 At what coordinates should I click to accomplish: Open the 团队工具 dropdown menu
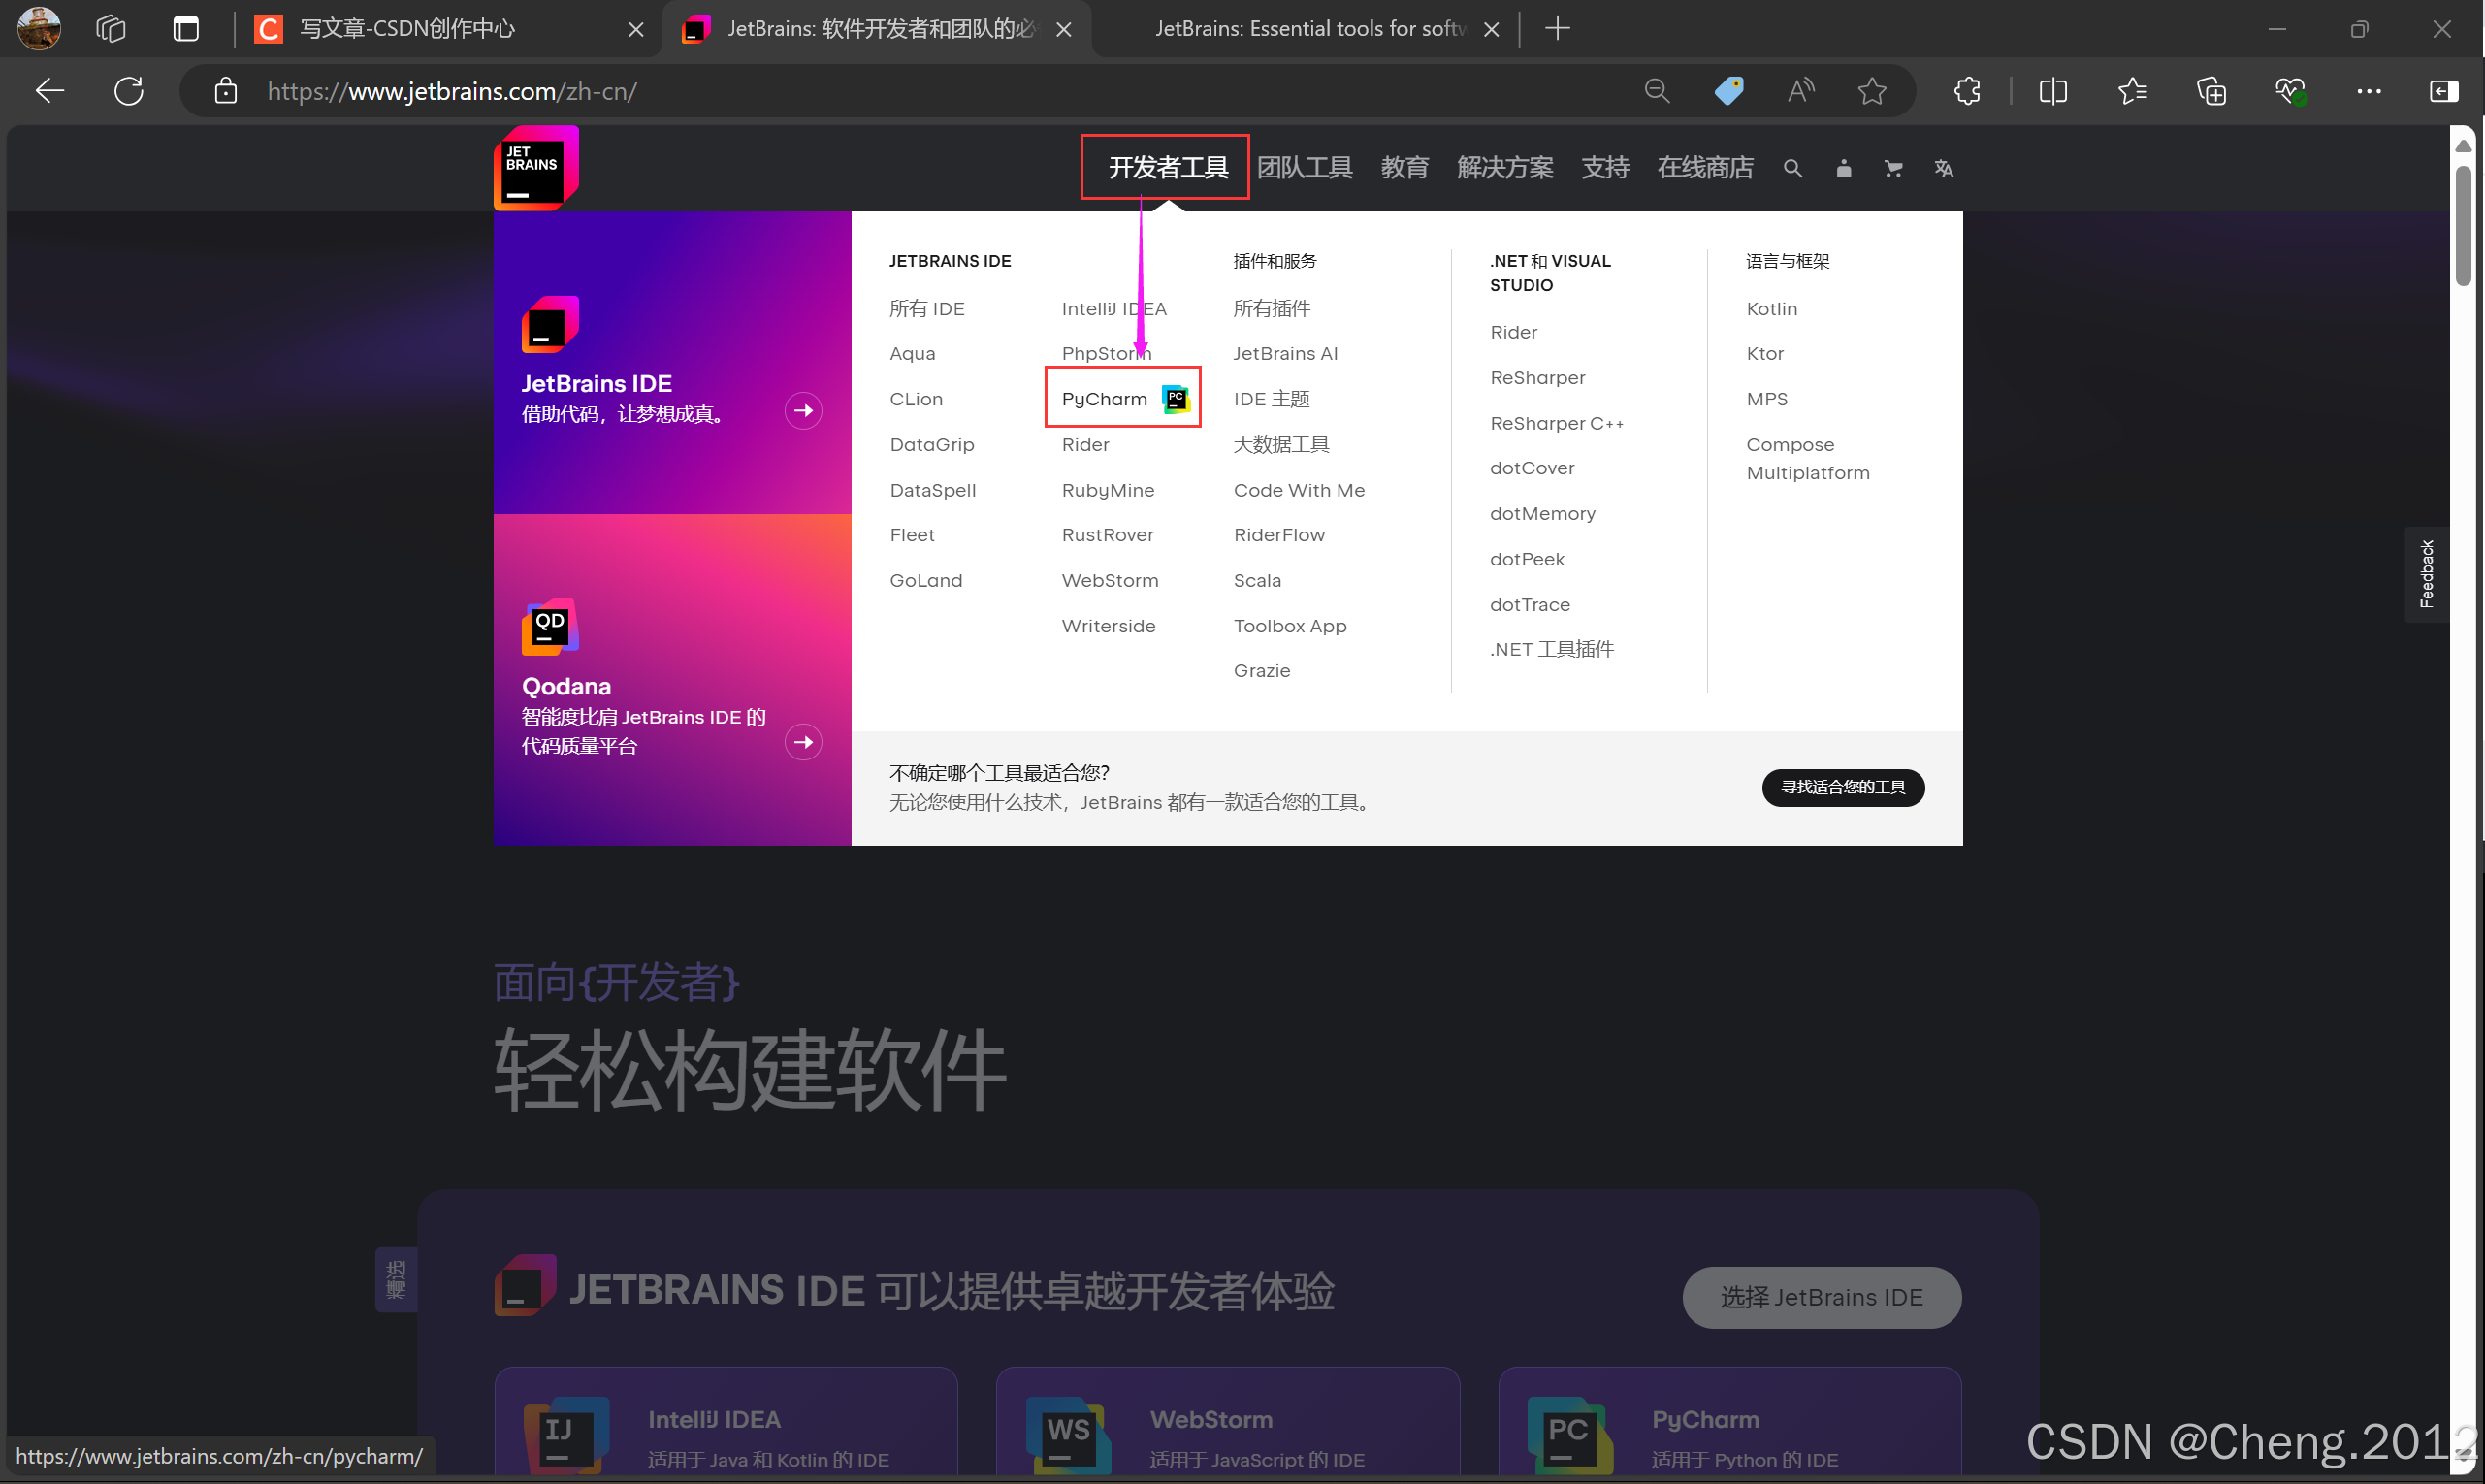pyautogui.click(x=1306, y=168)
